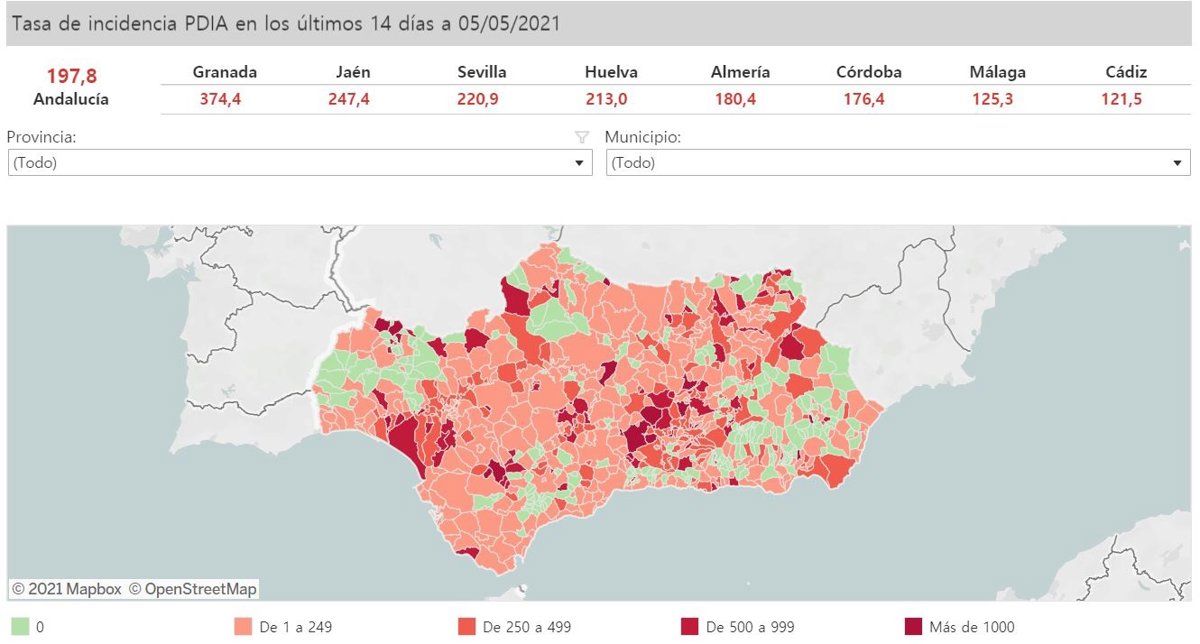Click the Huelva column header
The height and width of the screenshot is (644, 1200).
(x=611, y=72)
